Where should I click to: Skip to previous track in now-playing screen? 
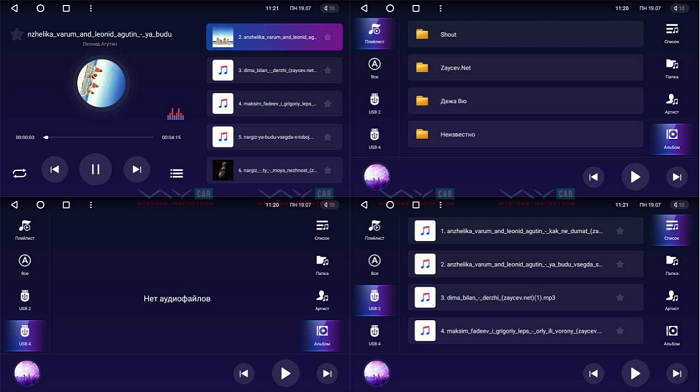(x=54, y=169)
